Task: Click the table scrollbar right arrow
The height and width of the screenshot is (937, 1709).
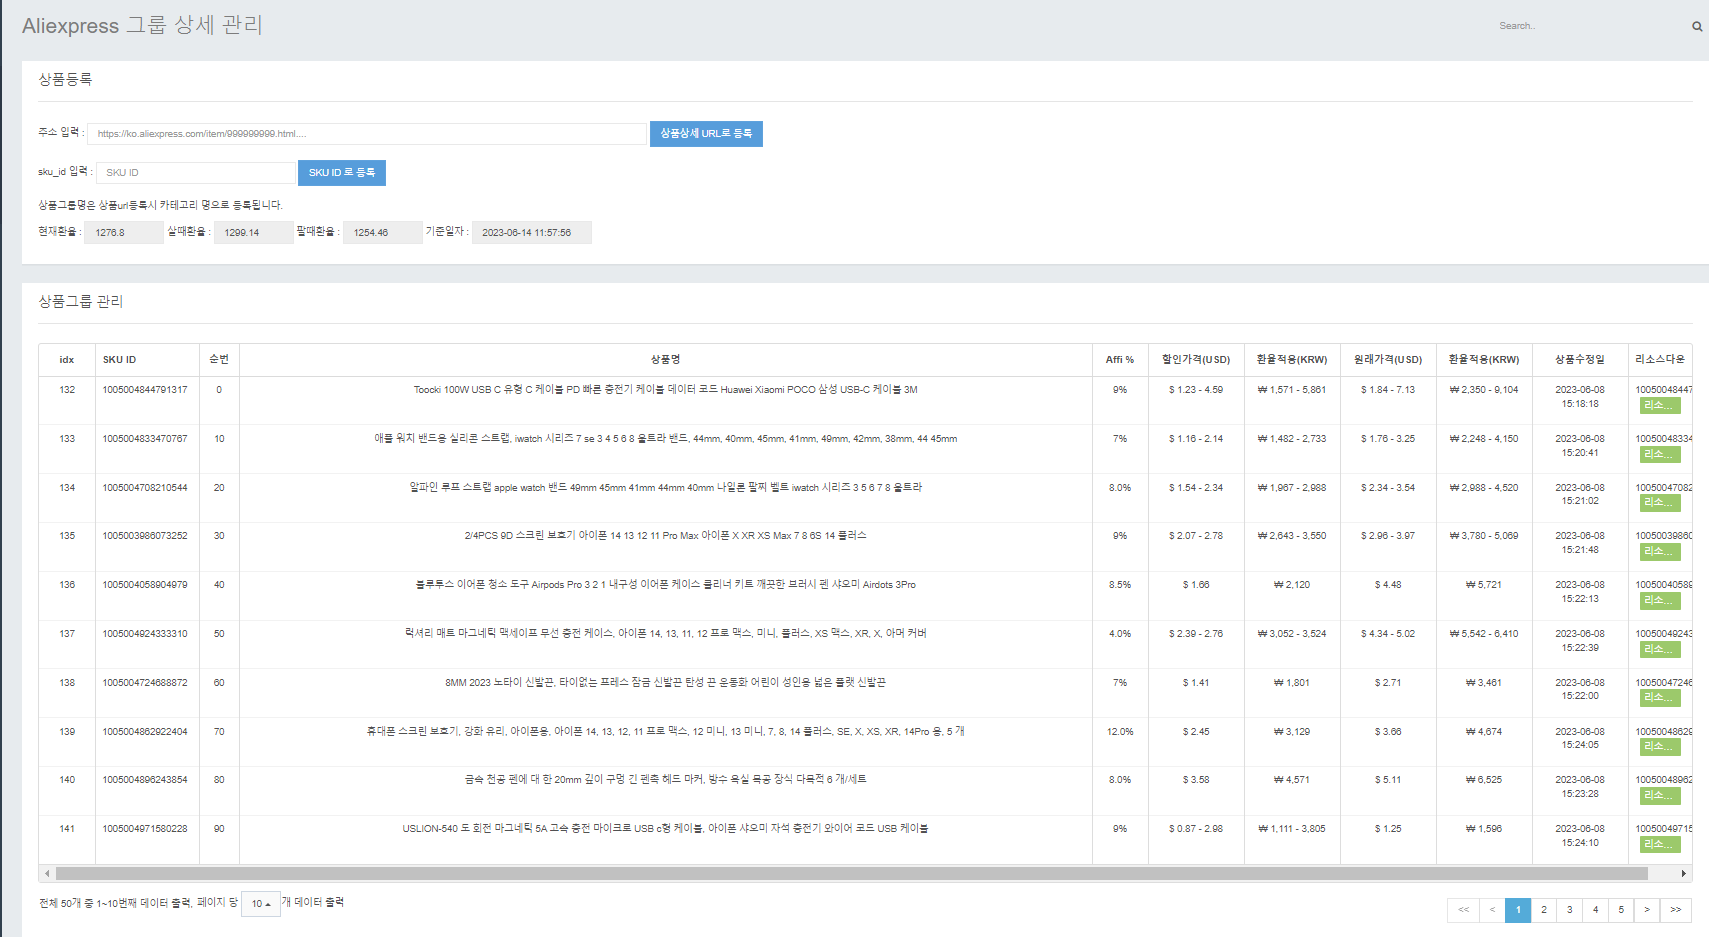Action: click(1684, 874)
